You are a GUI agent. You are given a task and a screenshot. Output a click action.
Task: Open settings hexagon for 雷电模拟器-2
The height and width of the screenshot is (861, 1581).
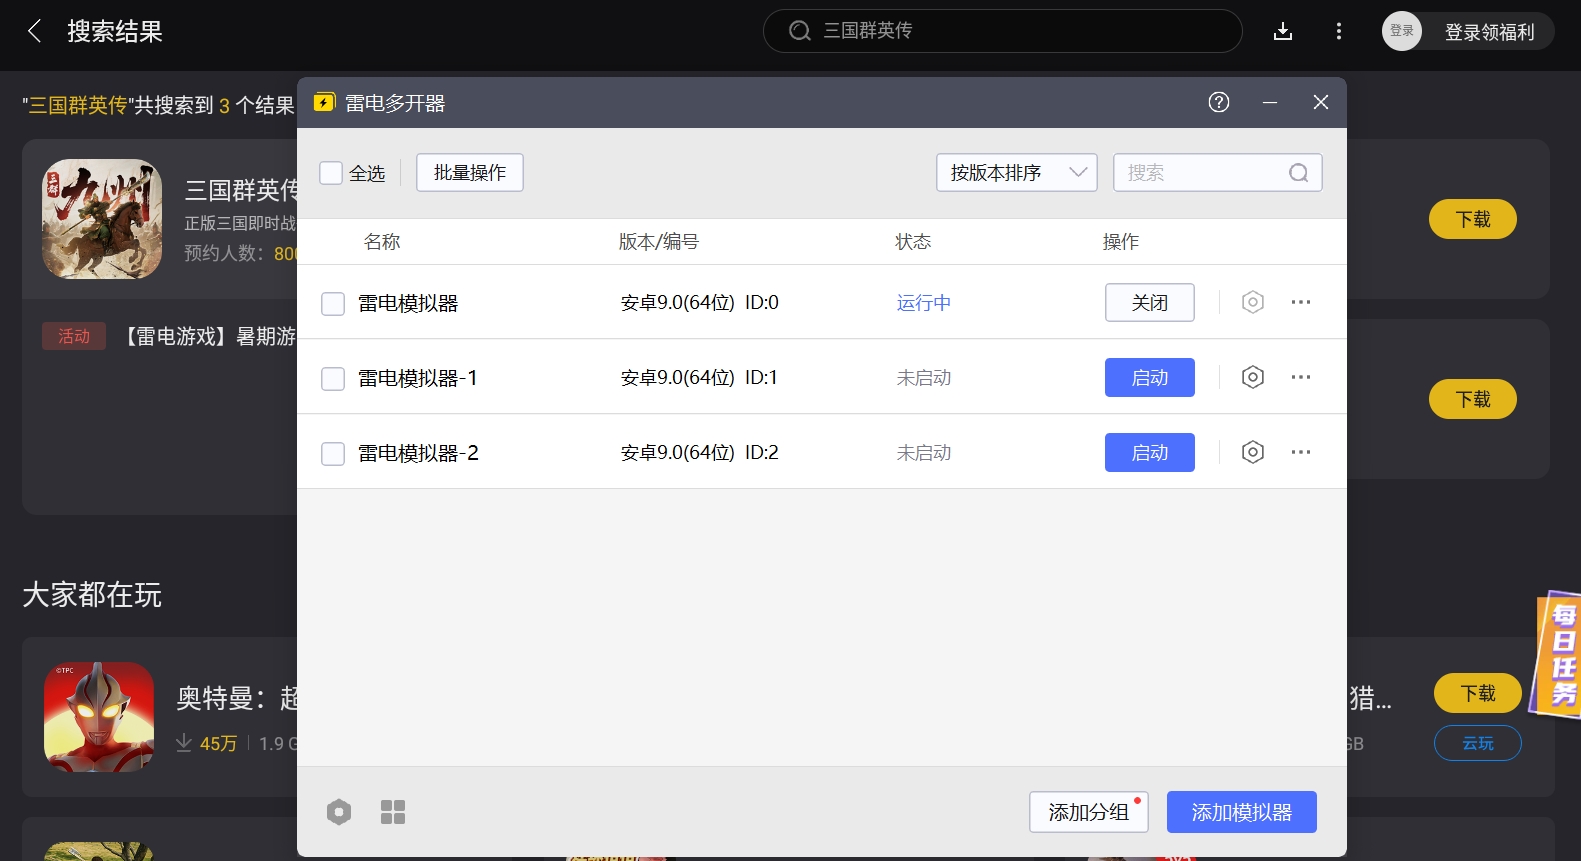coord(1253,452)
